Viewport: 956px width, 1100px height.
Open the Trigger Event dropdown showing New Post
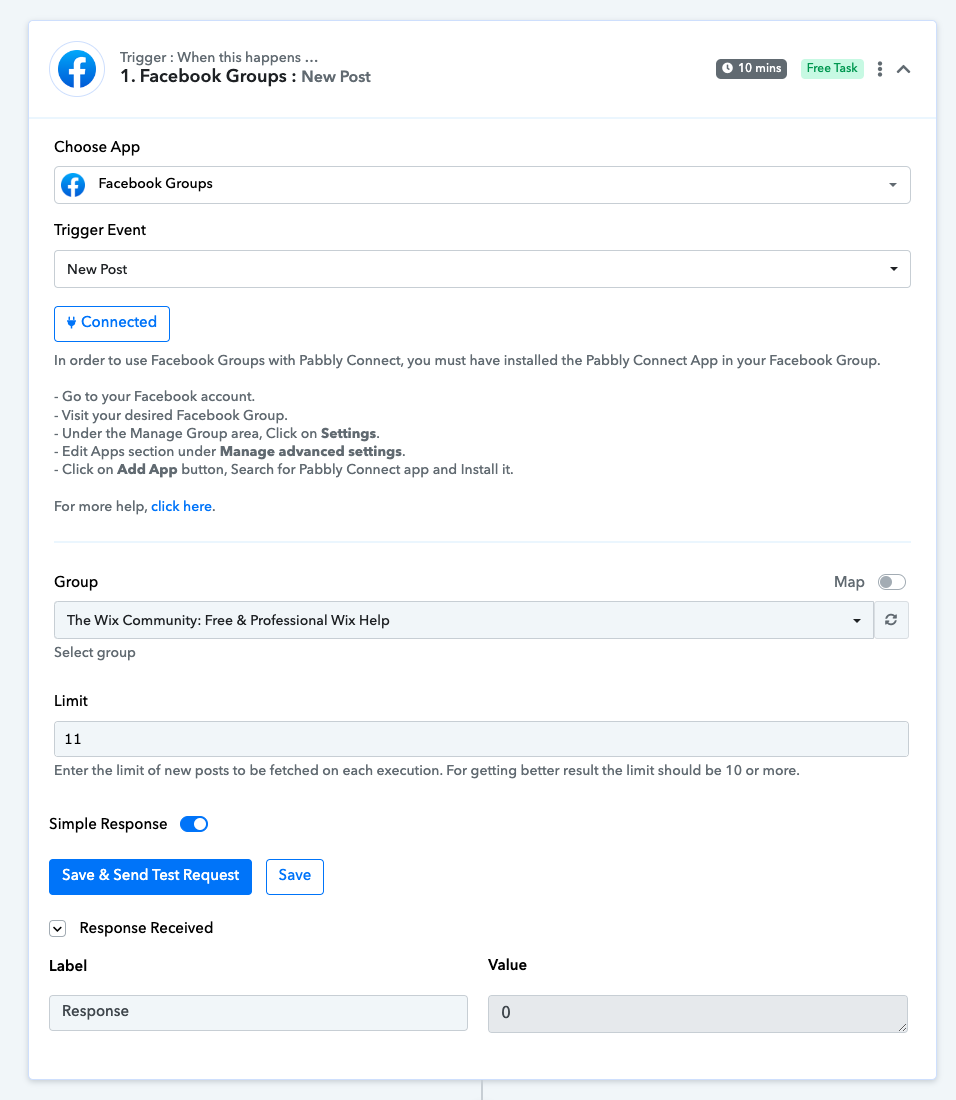[x=482, y=269]
